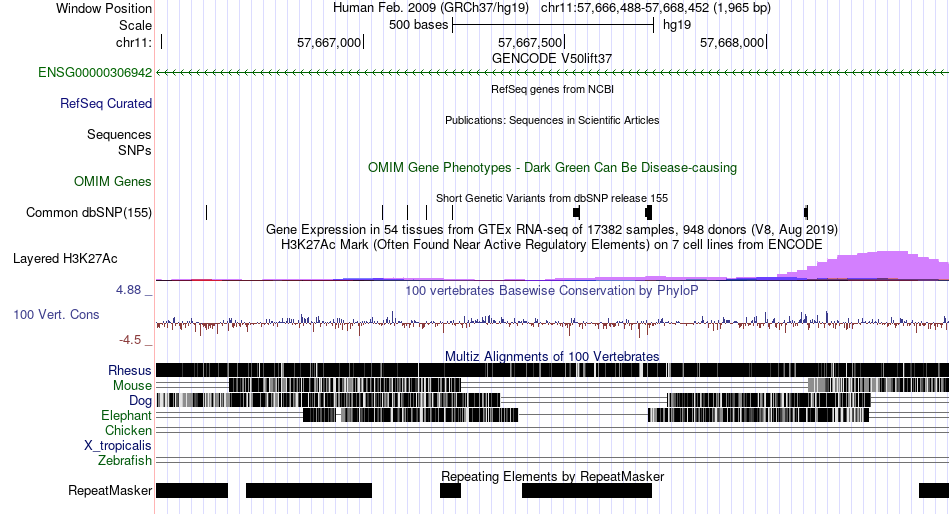Image resolution: width=950 pixels, height=514 pixels.
Task: Click the Layered H3K27Ac track label
Action: (x=65, y=259)
